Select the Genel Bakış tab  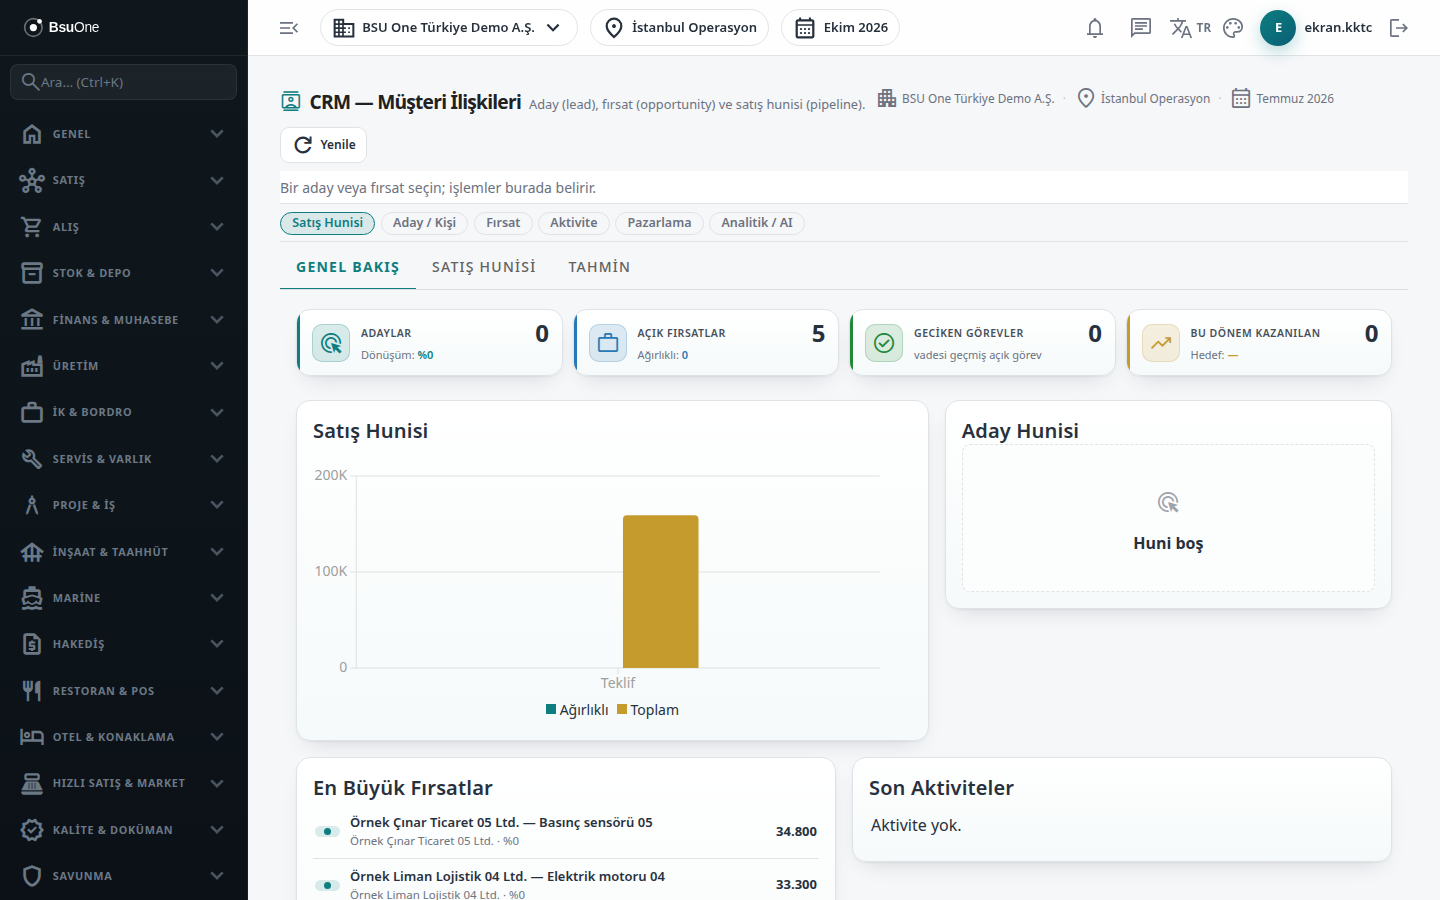point(348,267)
